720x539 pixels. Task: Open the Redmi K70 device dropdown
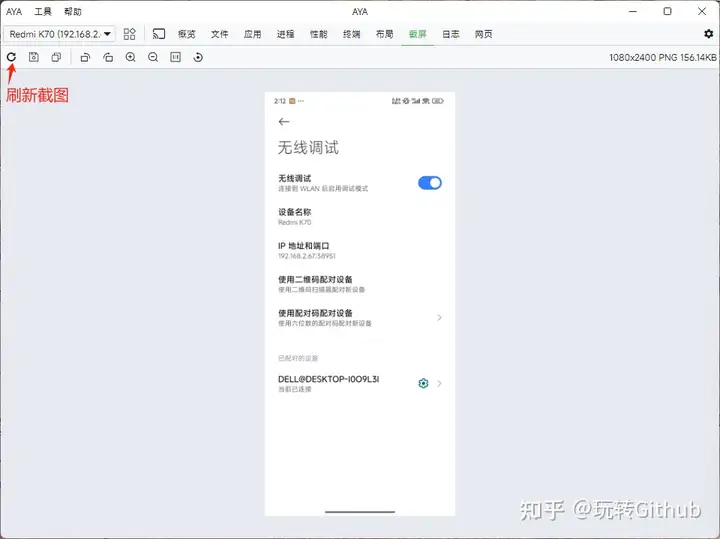(x=60, y=34)
